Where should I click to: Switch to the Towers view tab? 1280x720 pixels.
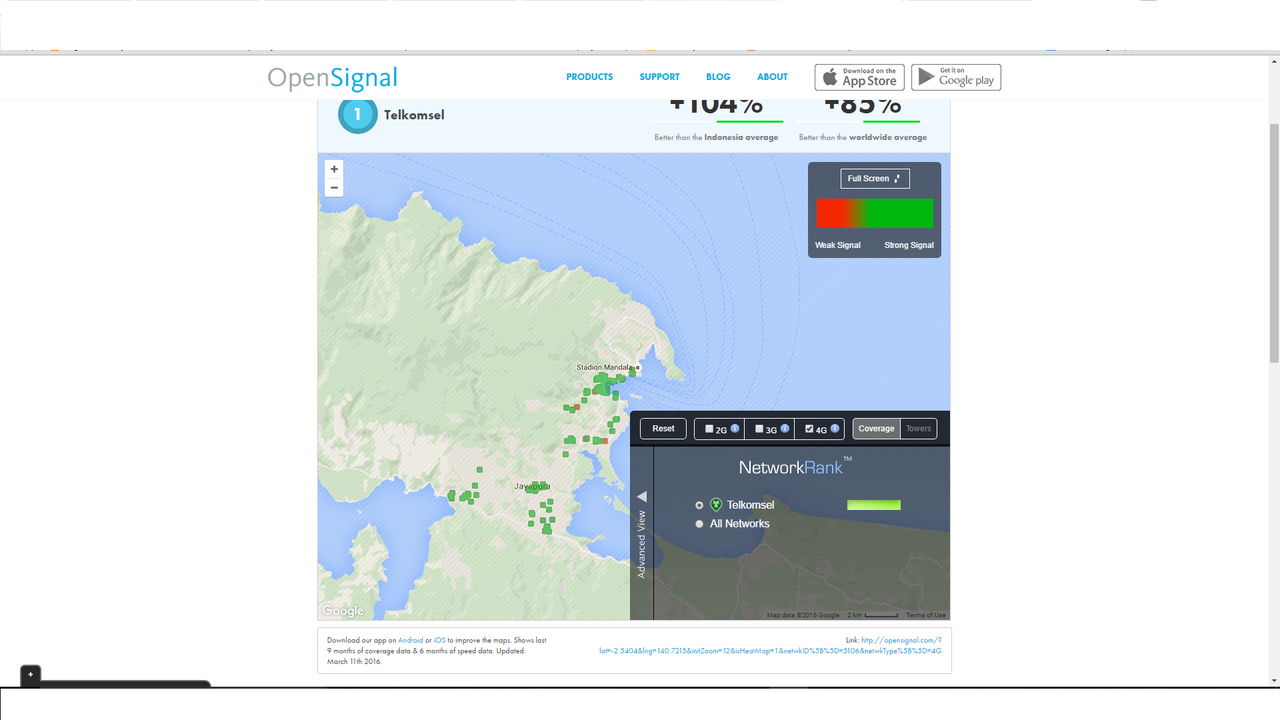click(918, 428)
